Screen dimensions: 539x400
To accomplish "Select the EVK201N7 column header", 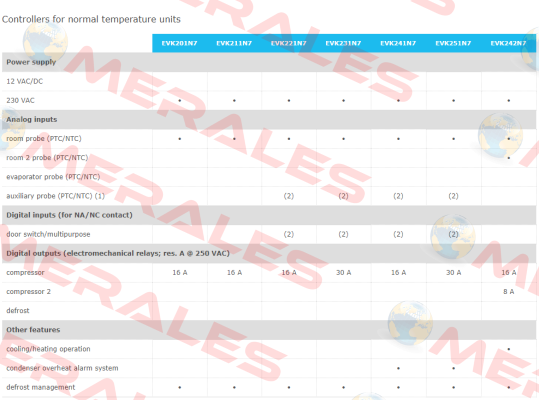I will click(179, 43).
